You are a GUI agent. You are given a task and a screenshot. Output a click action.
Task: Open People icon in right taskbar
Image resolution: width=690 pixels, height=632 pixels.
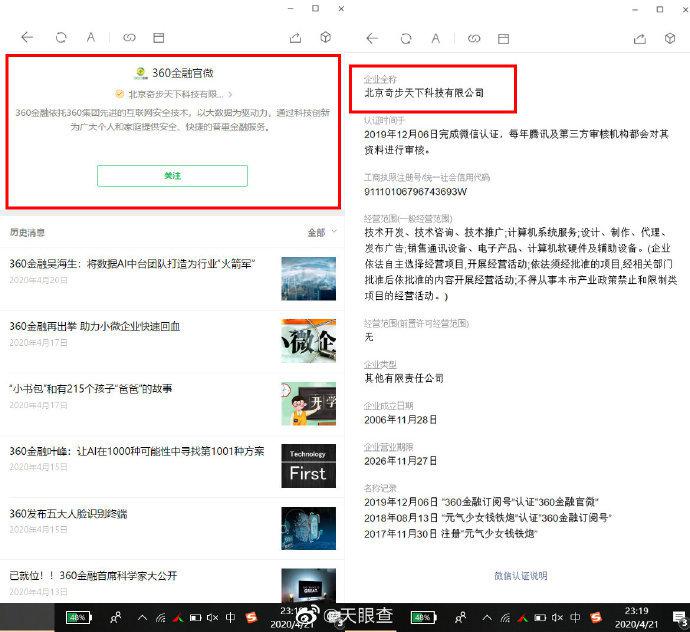(461, 618)
